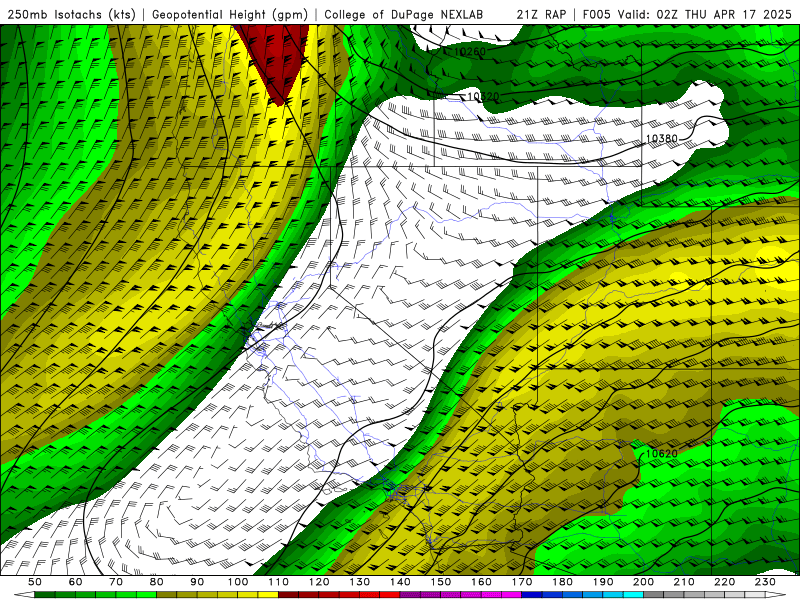Click the 120 value on the color scale
Image resolution: width=800 pixels, height=600 pixels.
319,582
